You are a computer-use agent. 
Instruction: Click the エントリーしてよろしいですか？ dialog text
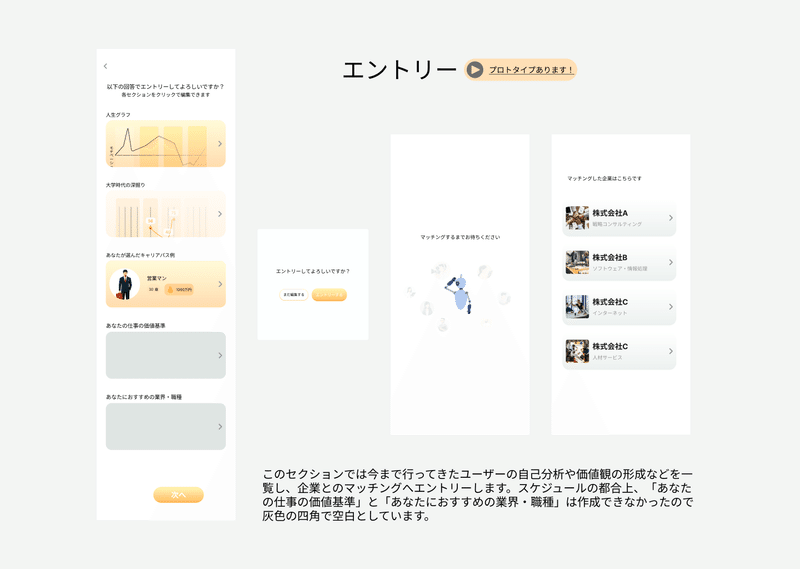[x=313, y=271]
